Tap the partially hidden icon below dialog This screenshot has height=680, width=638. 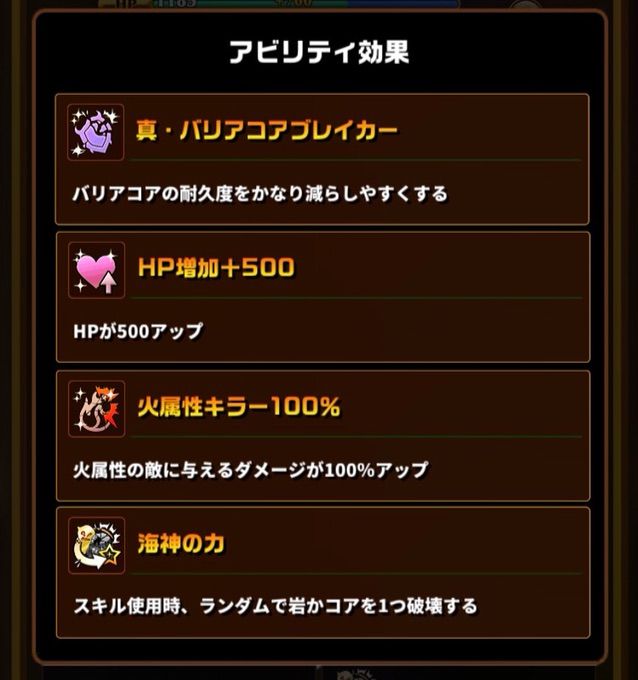coord(356,673)
